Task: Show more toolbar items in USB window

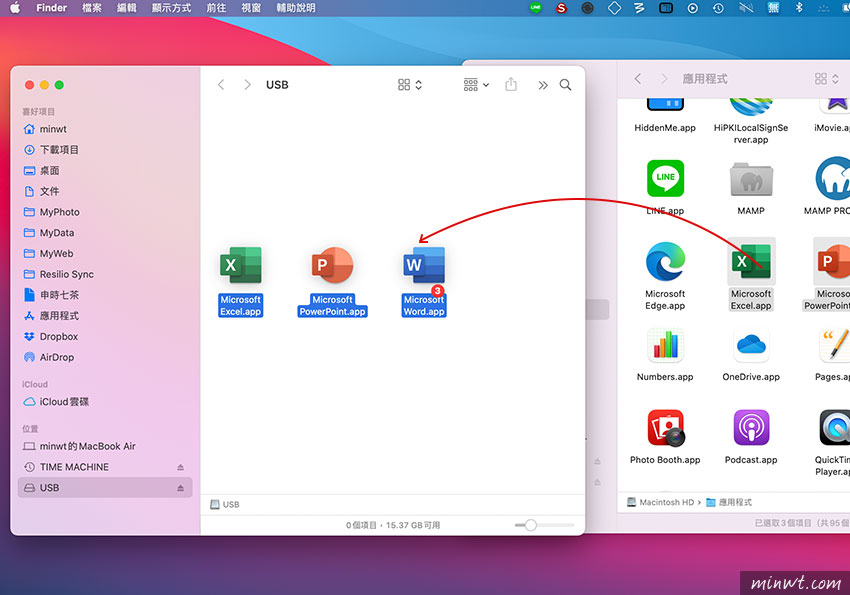Action: [x=543, y=85]
